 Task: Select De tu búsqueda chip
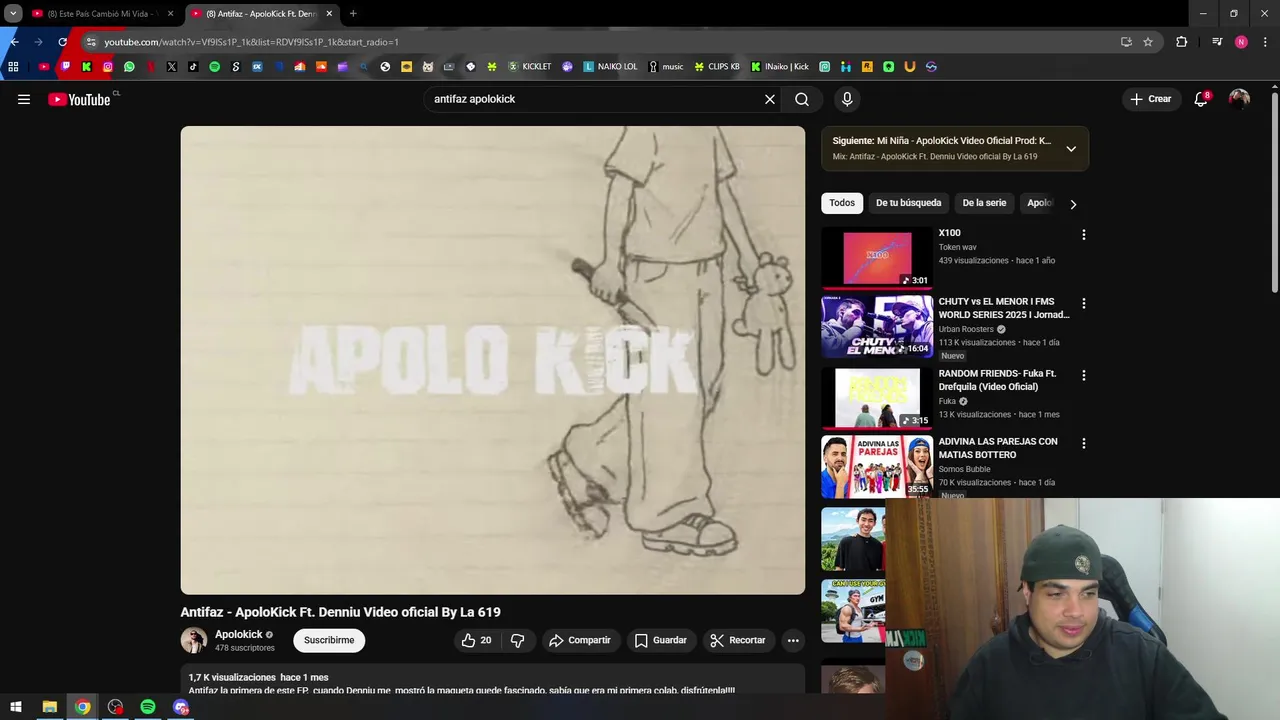coord(908,203)
